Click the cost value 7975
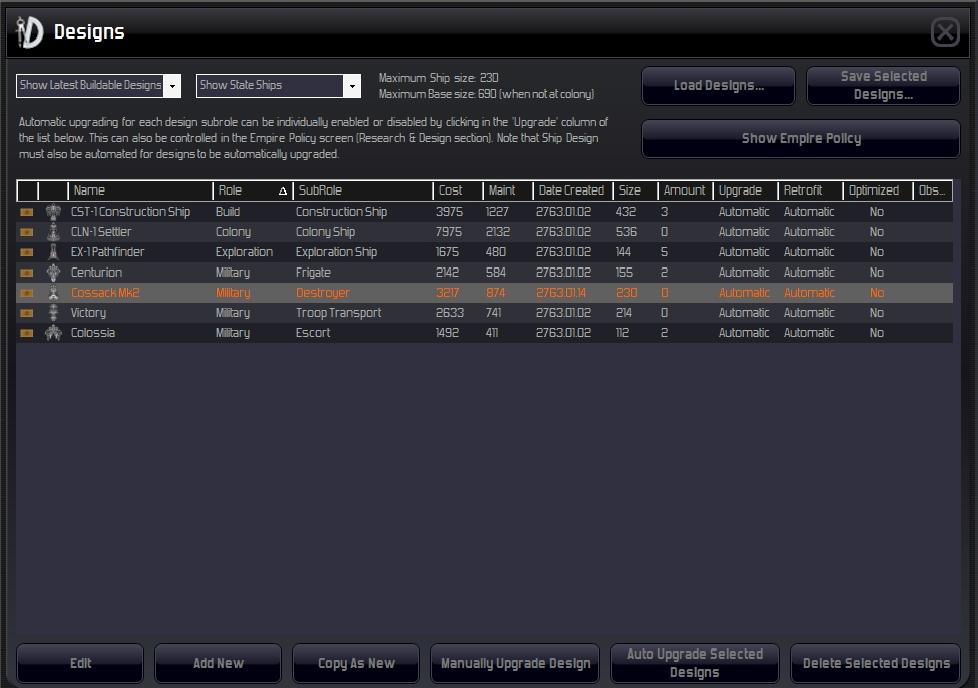978x688 pixels. coord(449,232)
